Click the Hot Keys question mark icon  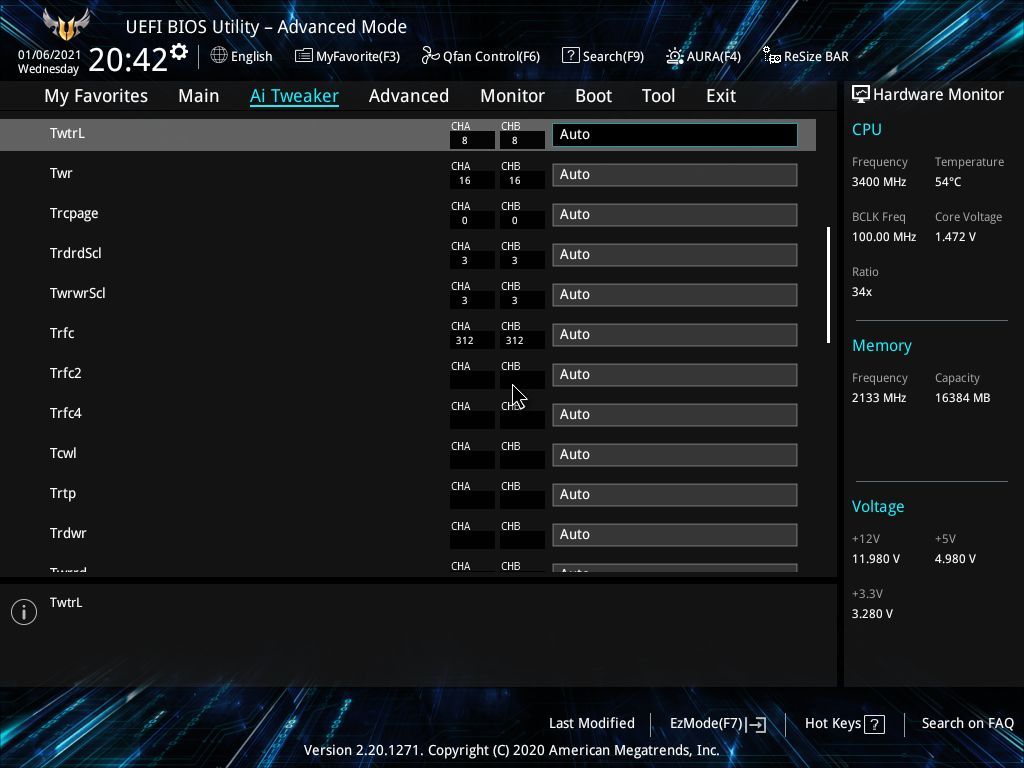pos(874,724)
